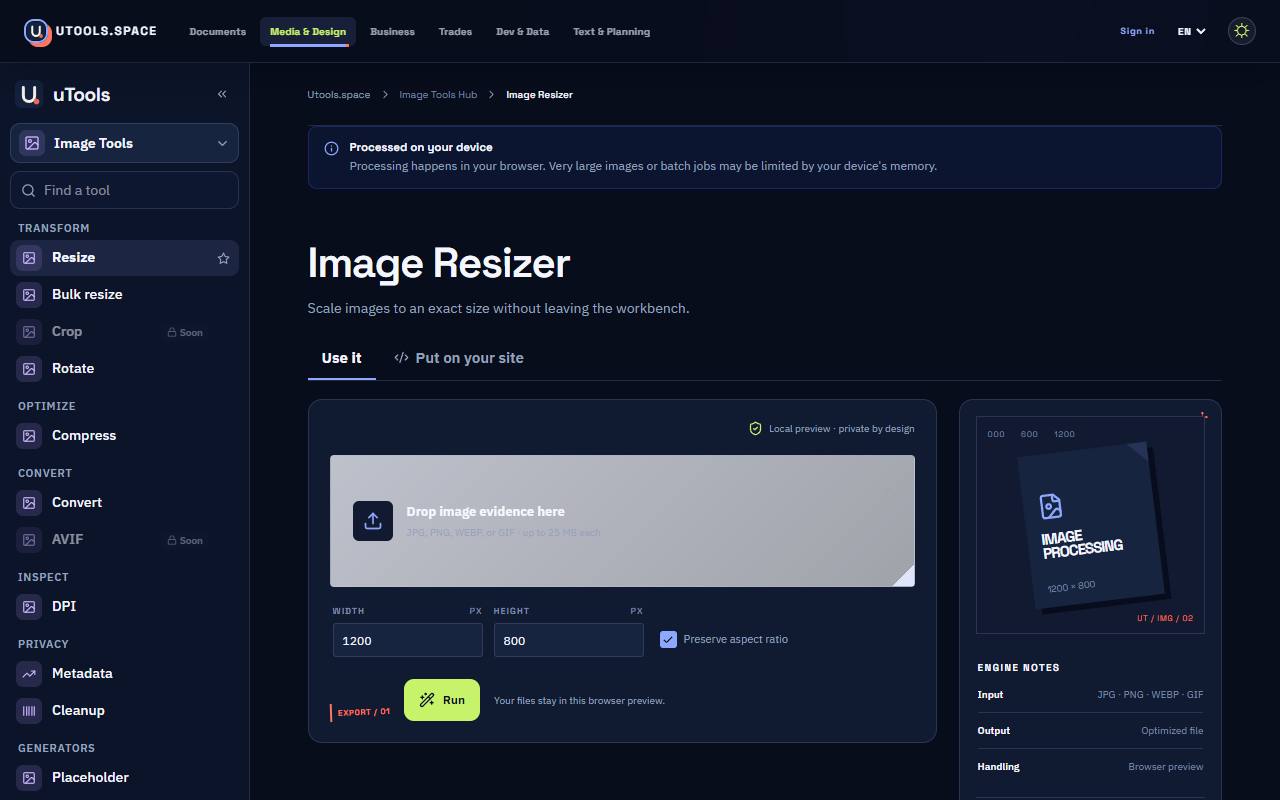Favorite the Resize tool with star
The height and width of the screenshot is (800, 1280).
point(223,258)
